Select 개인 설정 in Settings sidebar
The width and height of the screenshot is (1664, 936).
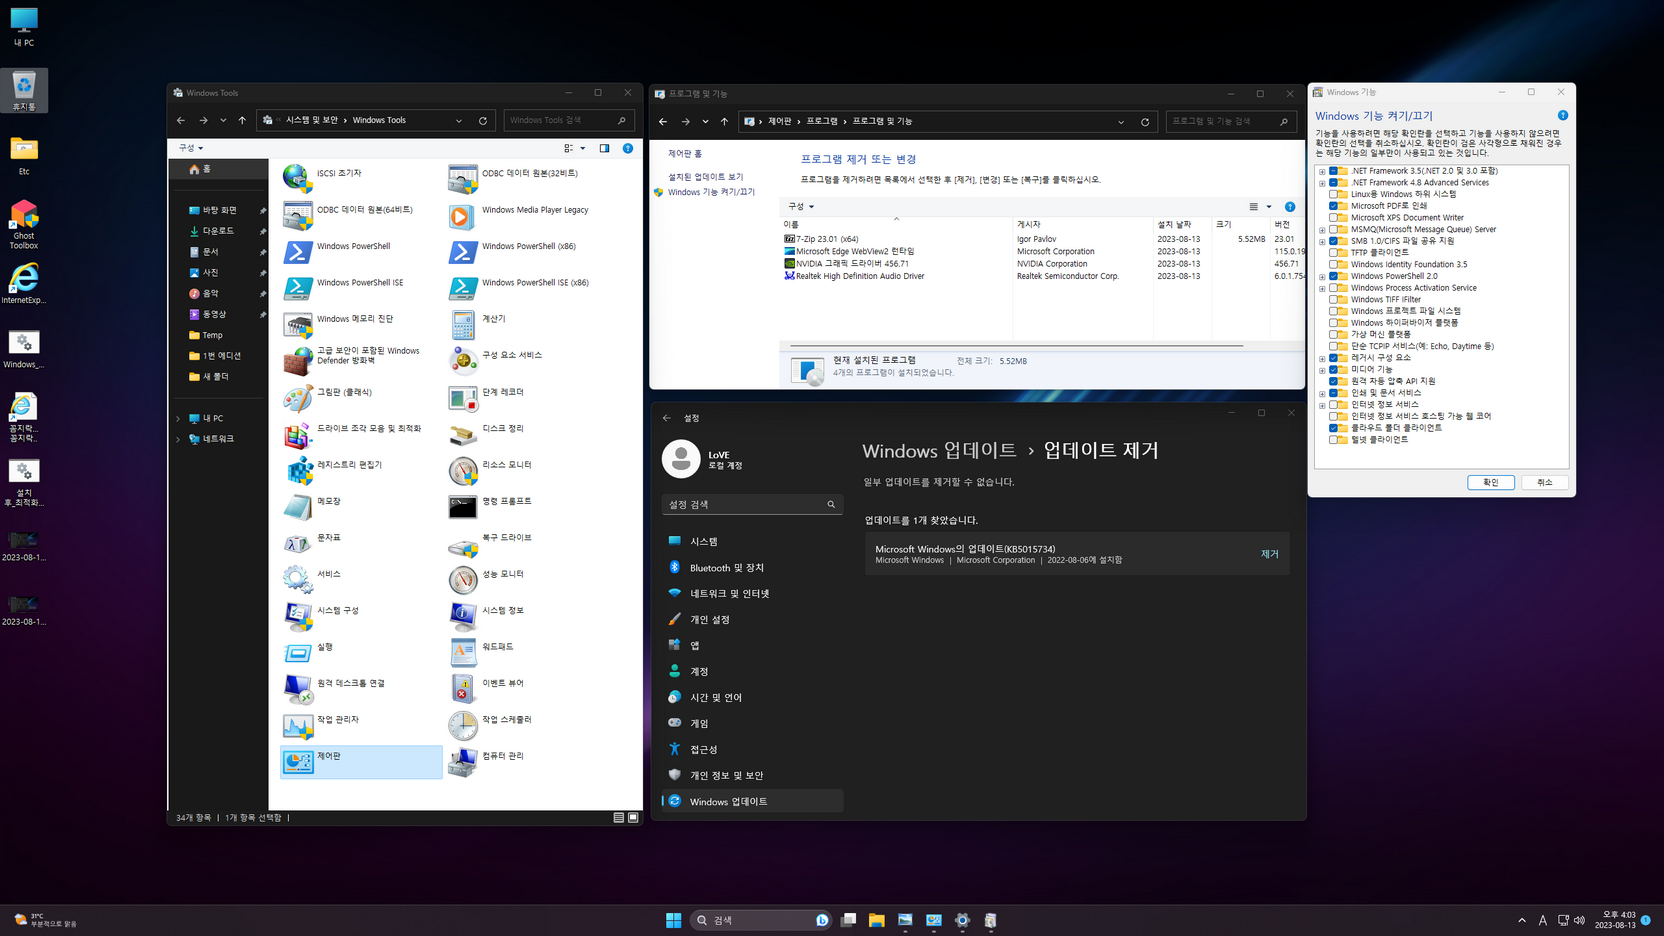(752, 619)
